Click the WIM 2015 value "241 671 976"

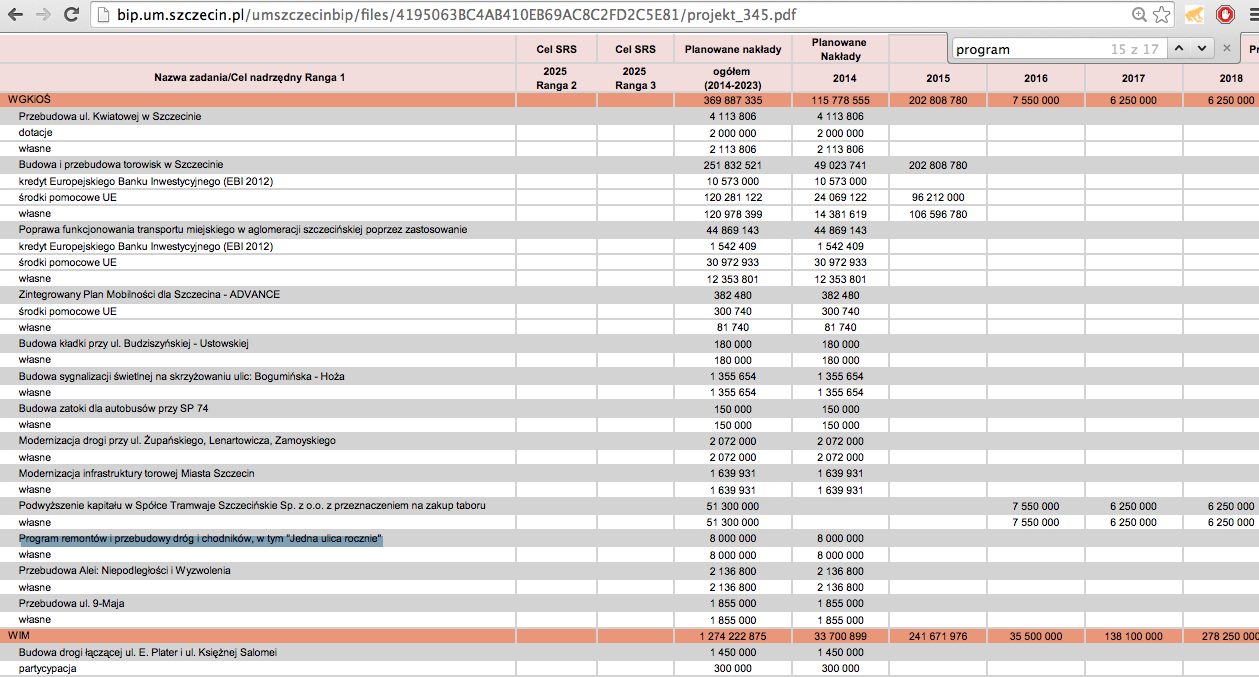[938, 636]
